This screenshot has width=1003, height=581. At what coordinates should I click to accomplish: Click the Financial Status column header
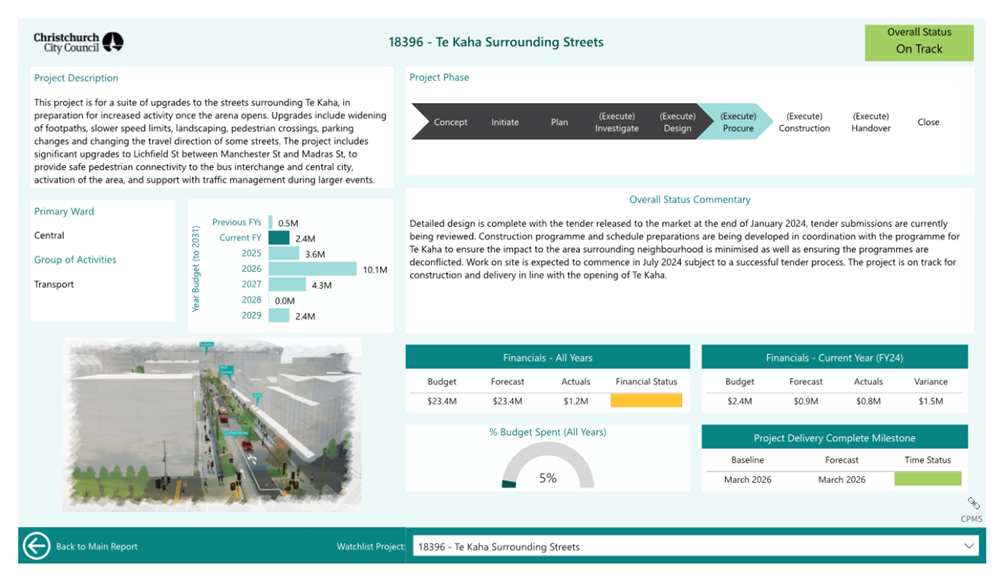click(646, 381)
